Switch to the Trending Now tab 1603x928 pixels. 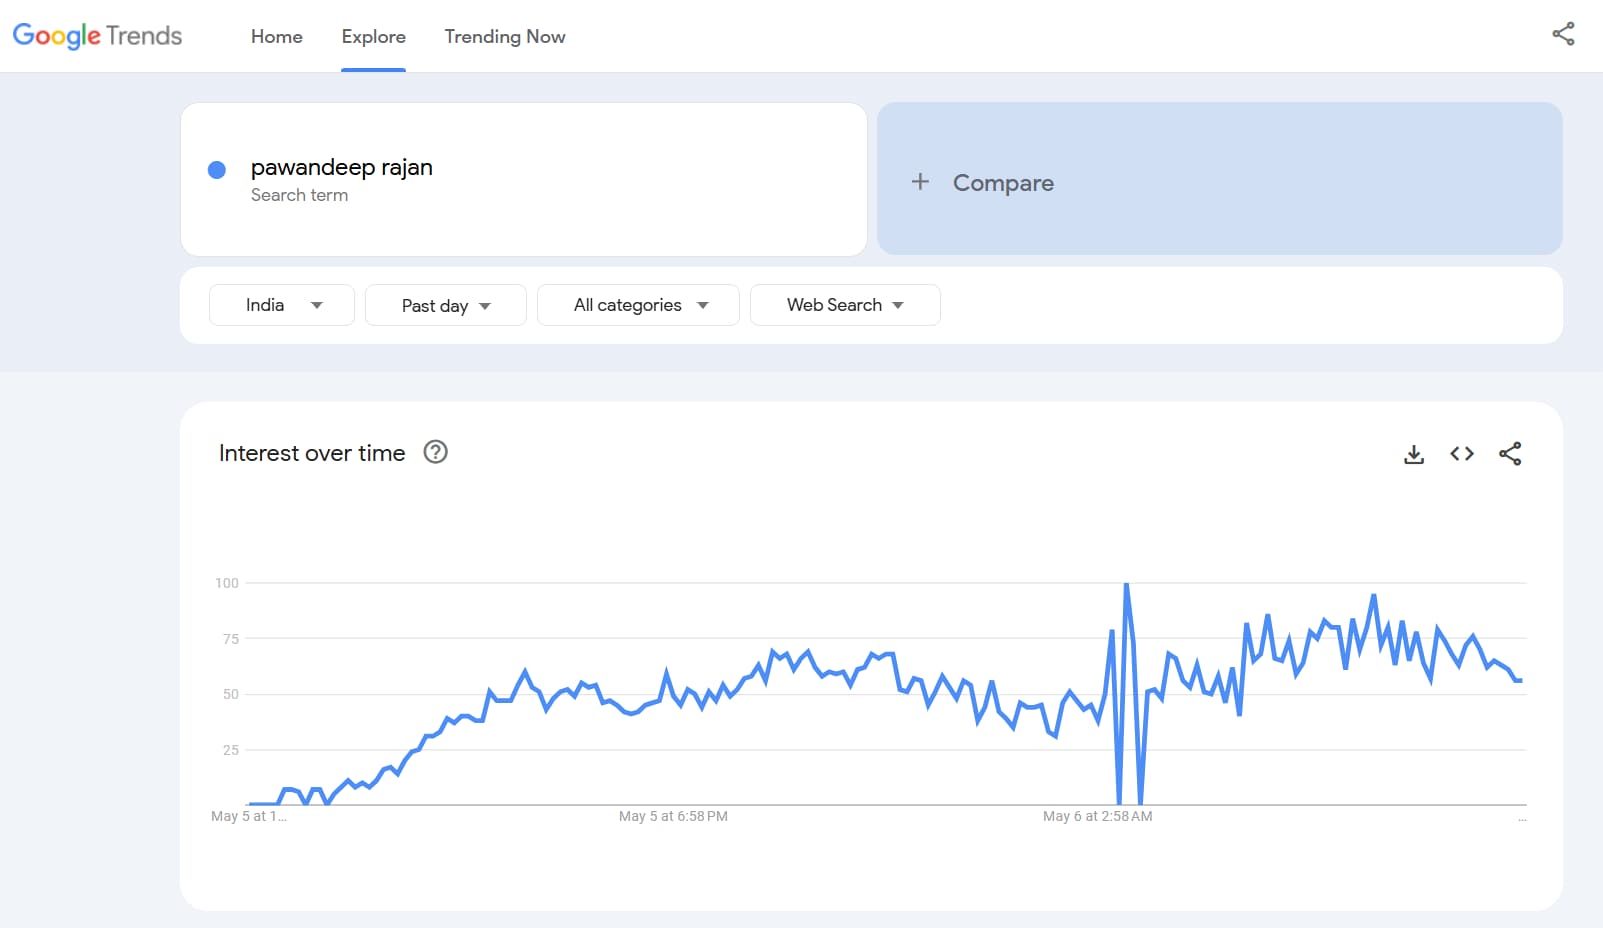(505, 36)
